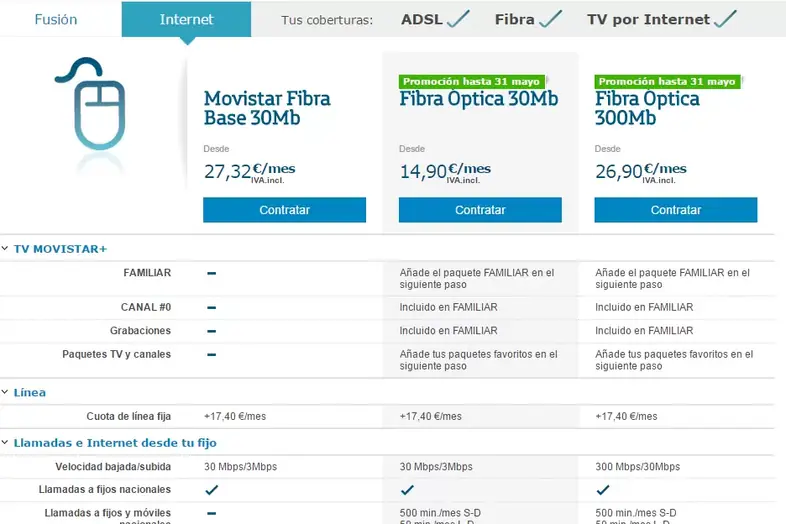Click the 27,32€/mes price
This screenshot has height=524, width=786.
[x=250, y=172]
